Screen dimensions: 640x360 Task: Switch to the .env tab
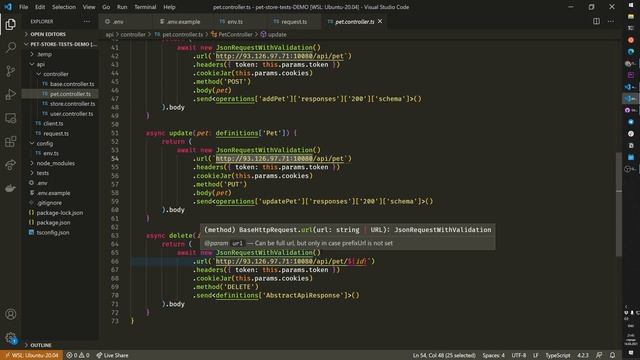(x=126, y=21)
